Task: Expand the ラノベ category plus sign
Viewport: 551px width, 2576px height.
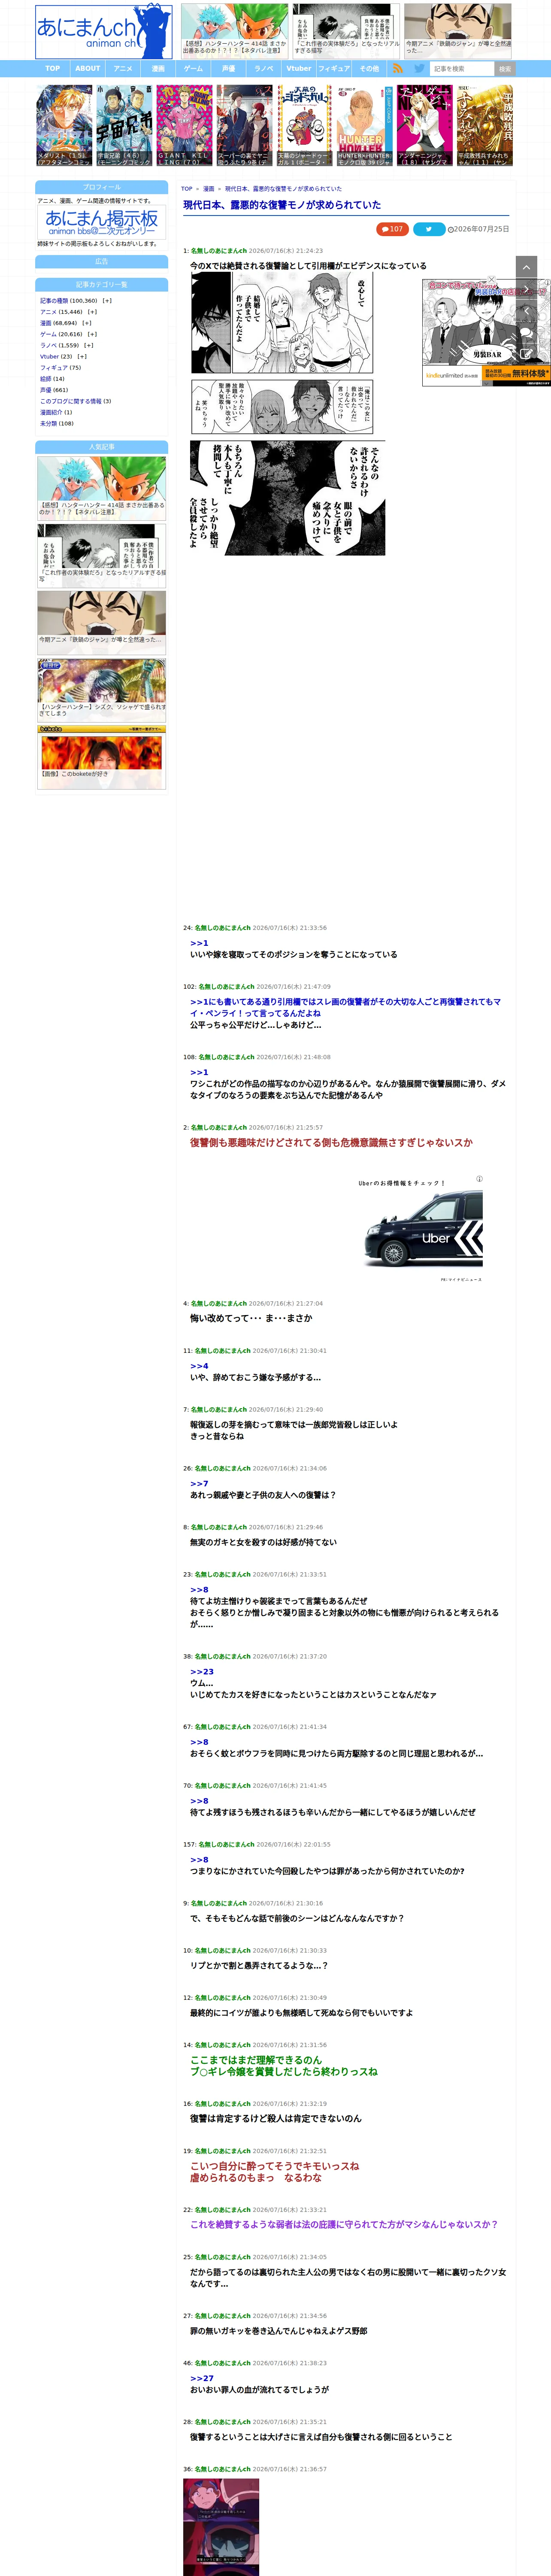Action: coord(88,345)
